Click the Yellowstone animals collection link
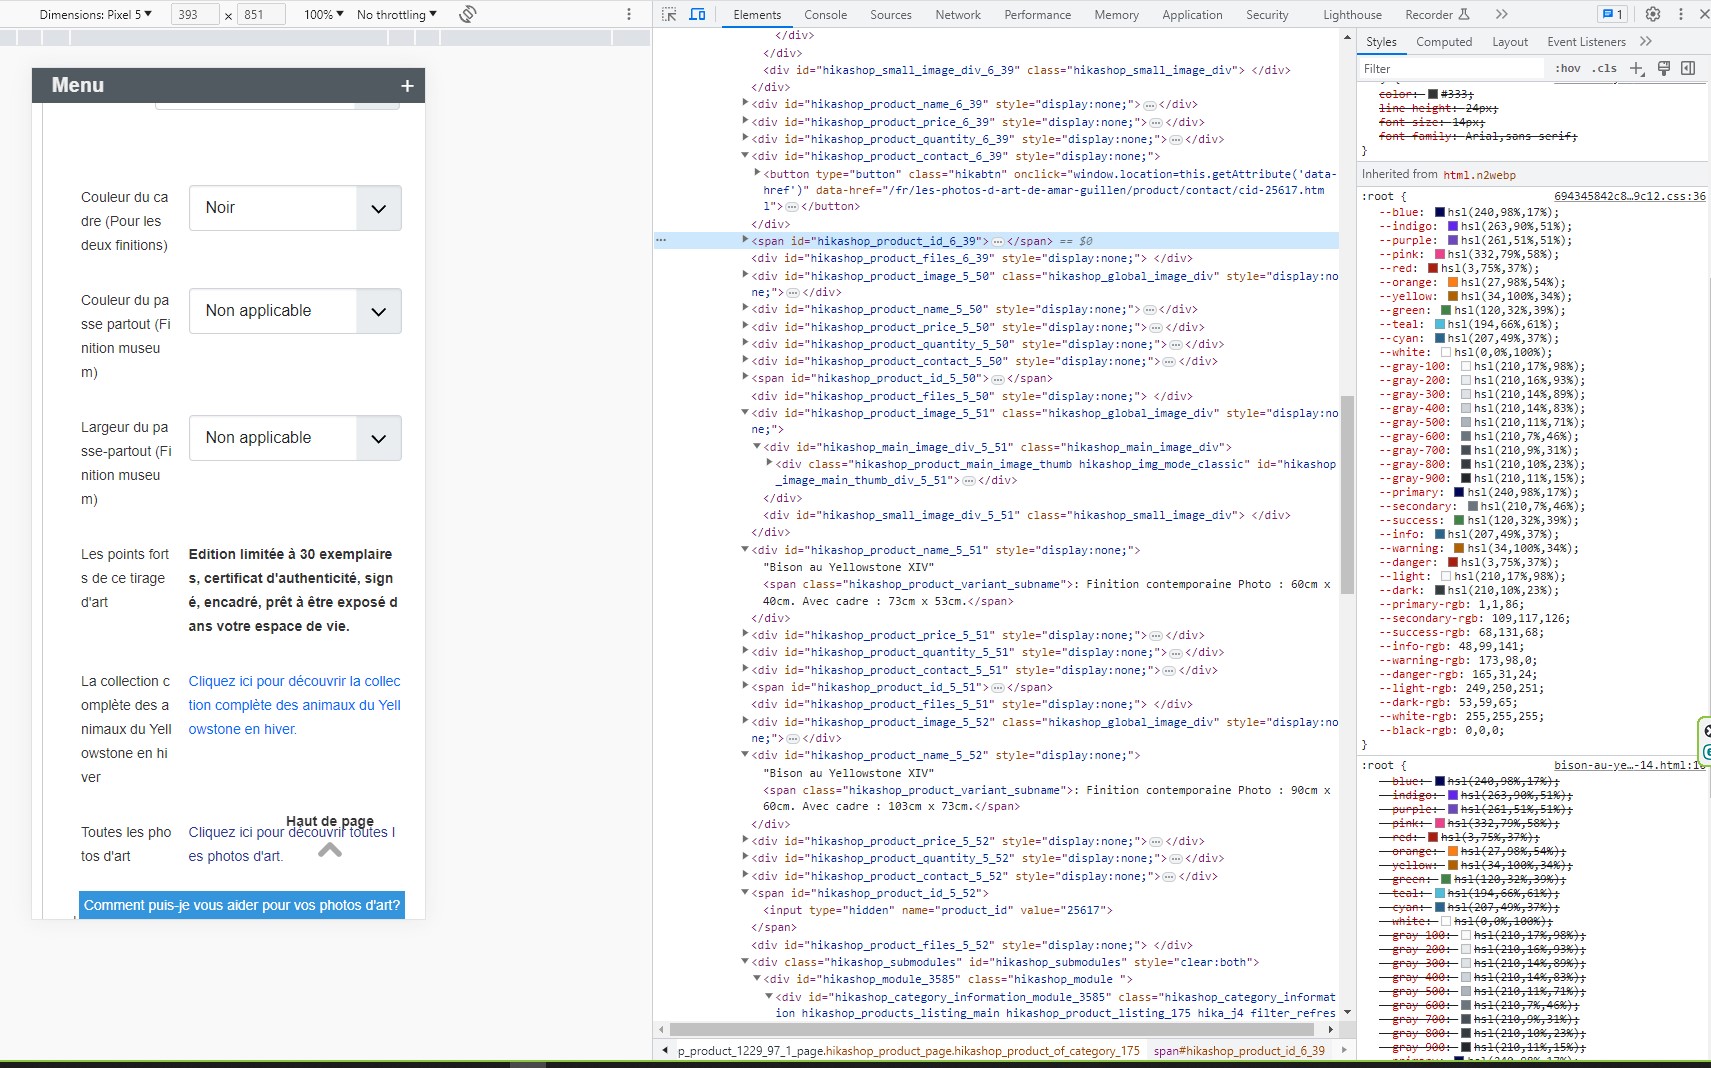The height and width of the screenshot is (1068, 1711). pyautogui.click(x=294, y=705)
